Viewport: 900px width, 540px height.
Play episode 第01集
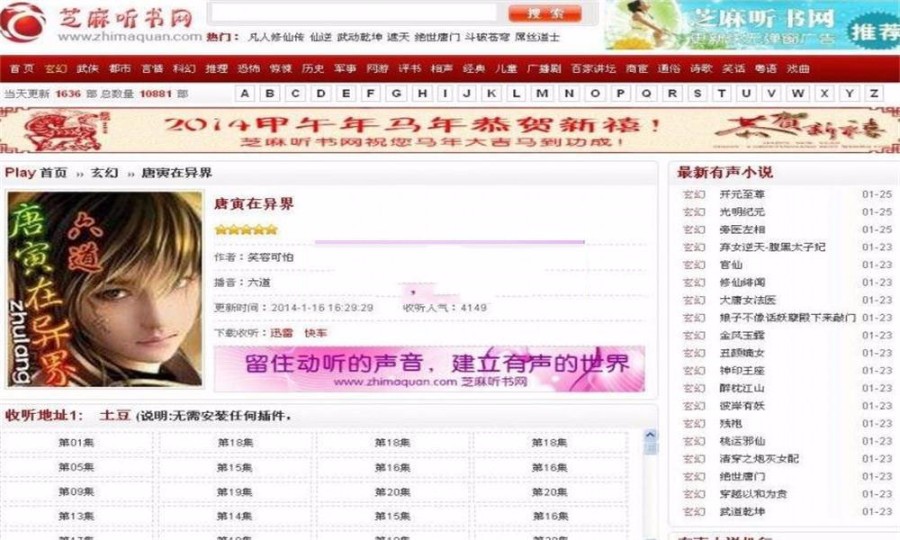76,442
